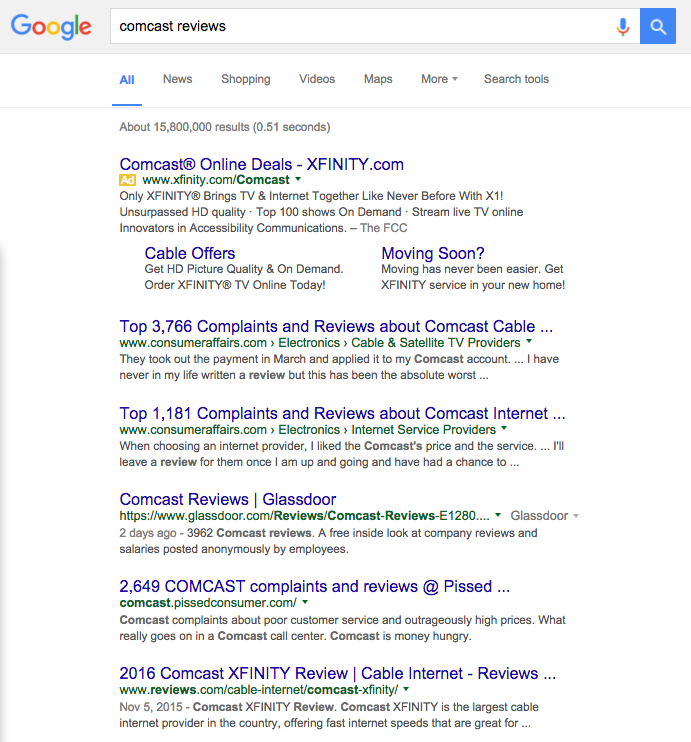This screenshot has width=691, height=742.
Task: Click the Electronics breadcrumb under Comcast Cable result
Action: point(309,343)
